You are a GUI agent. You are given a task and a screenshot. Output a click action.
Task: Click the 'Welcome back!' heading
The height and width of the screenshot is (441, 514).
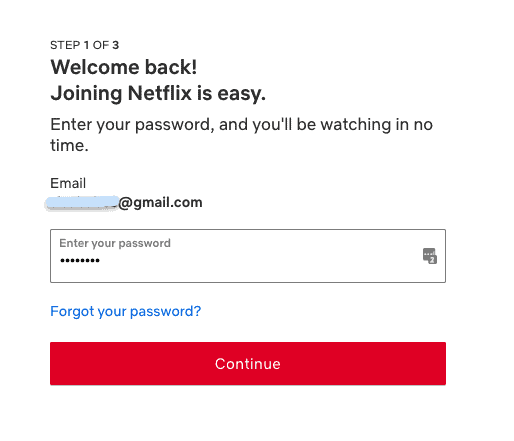coord(124,67)
